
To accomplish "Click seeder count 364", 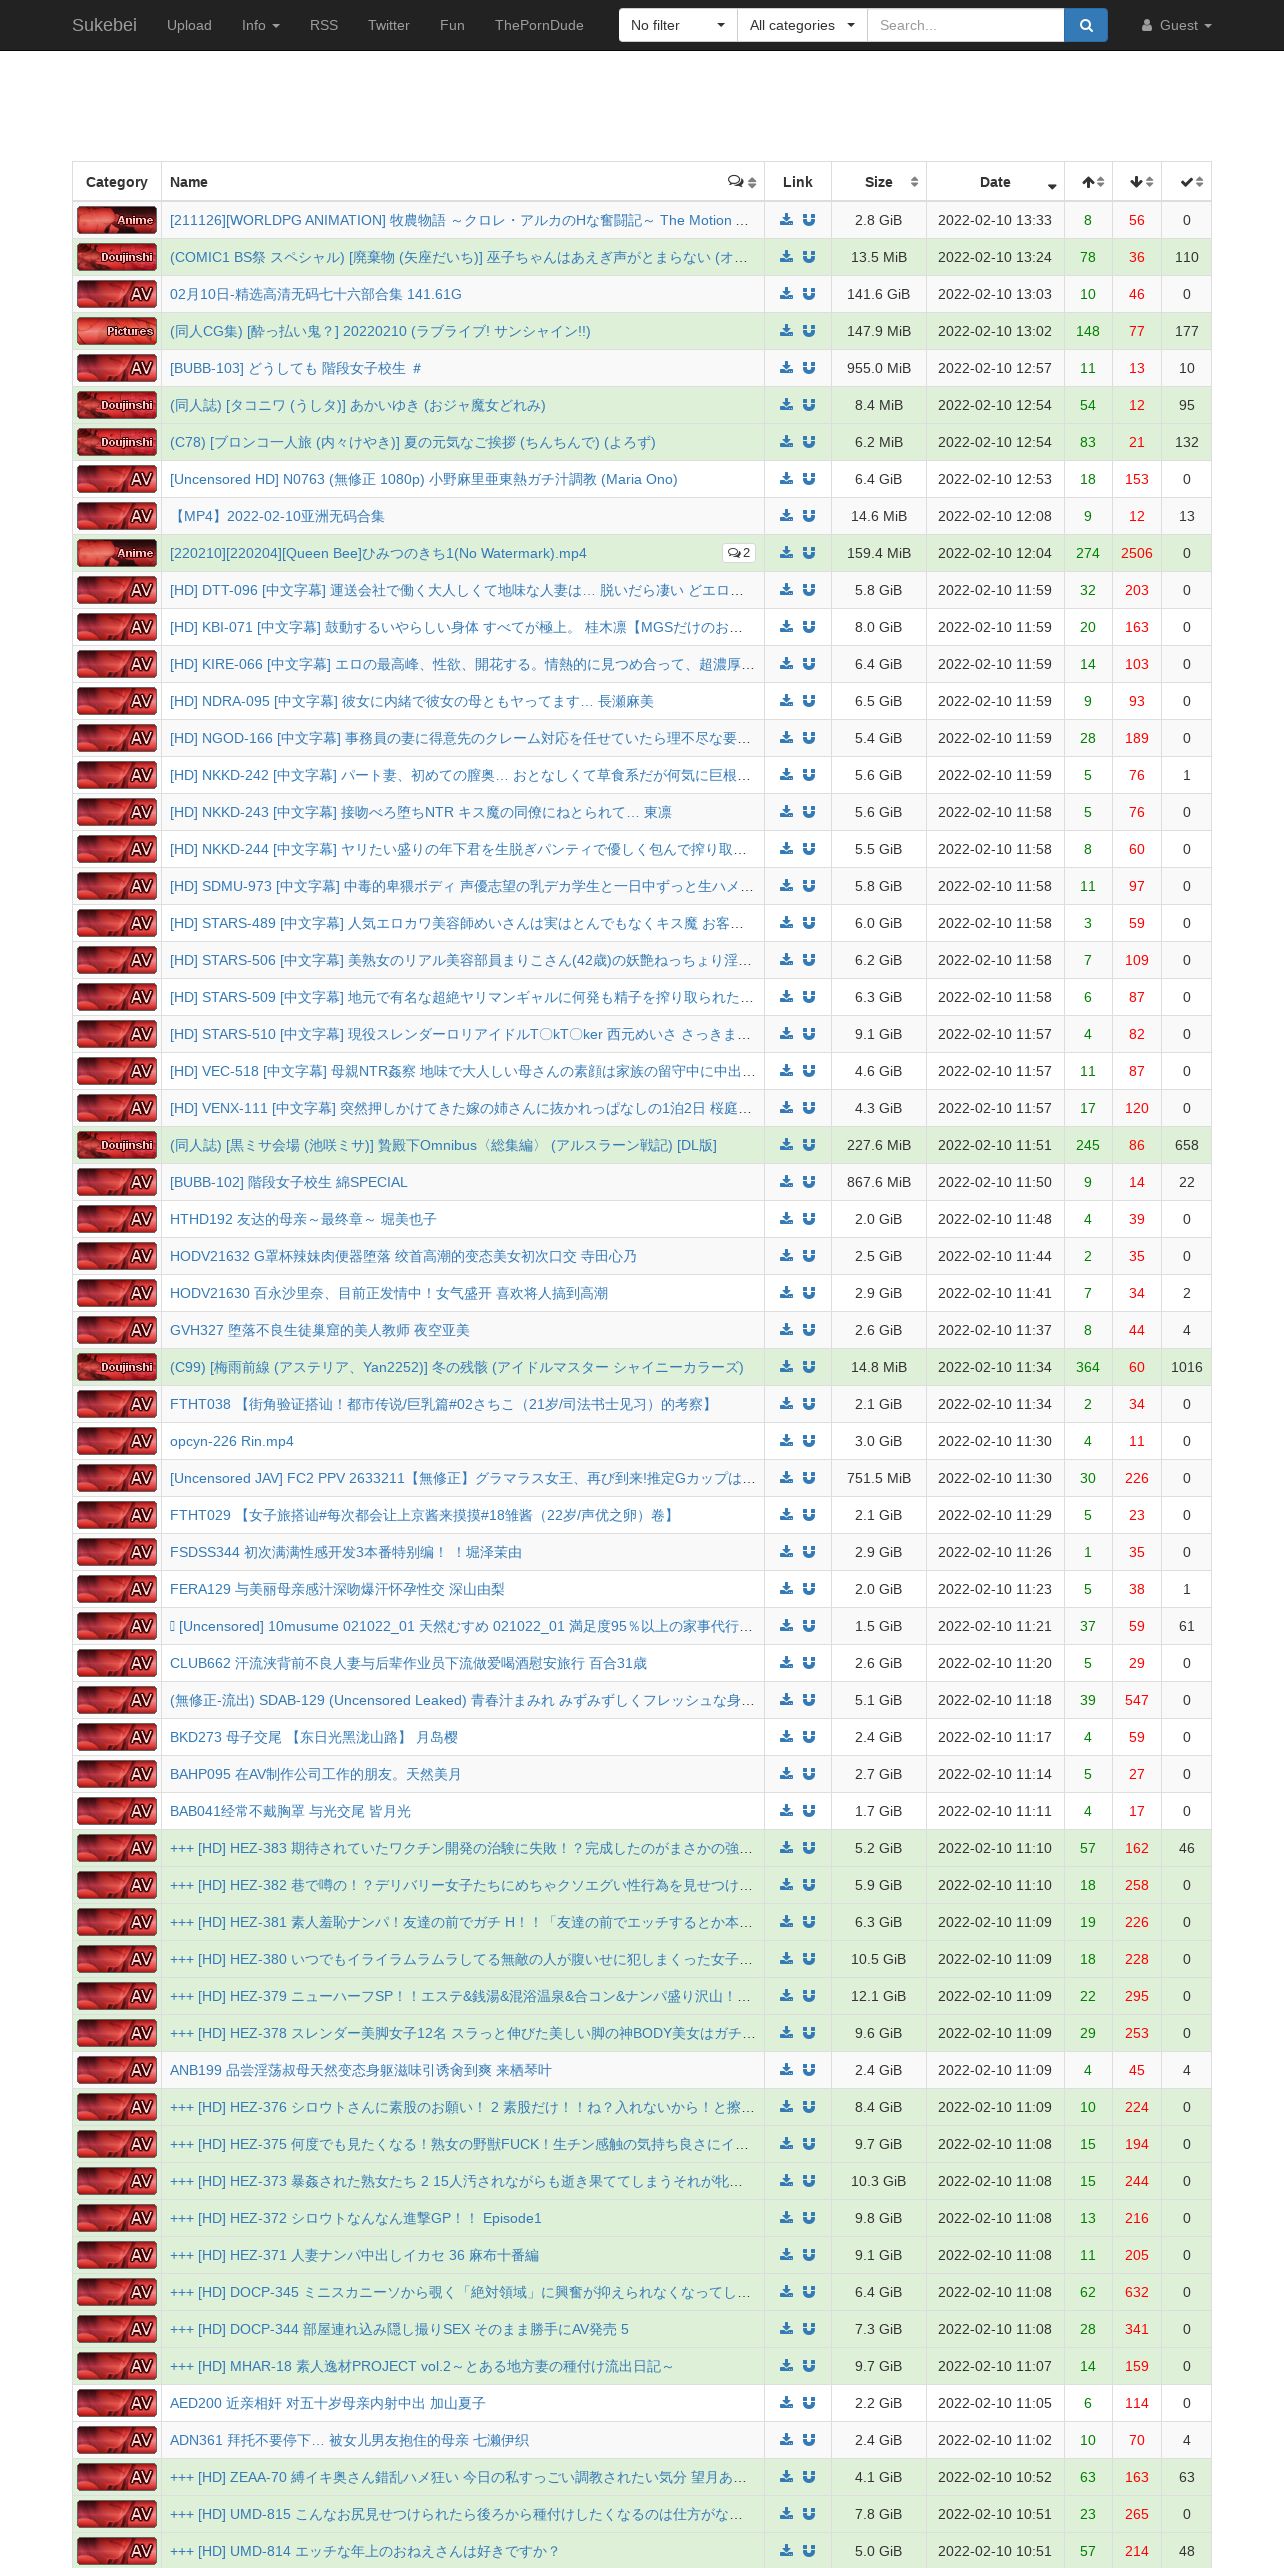I will click(1088, 1367).
